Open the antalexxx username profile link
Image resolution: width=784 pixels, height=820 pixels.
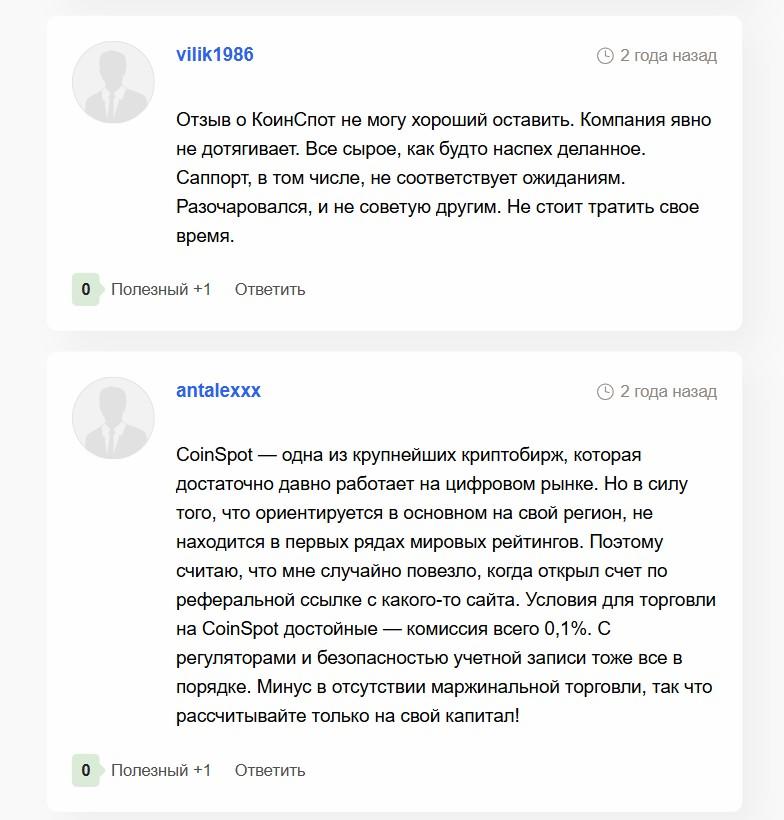click(218, 391)
